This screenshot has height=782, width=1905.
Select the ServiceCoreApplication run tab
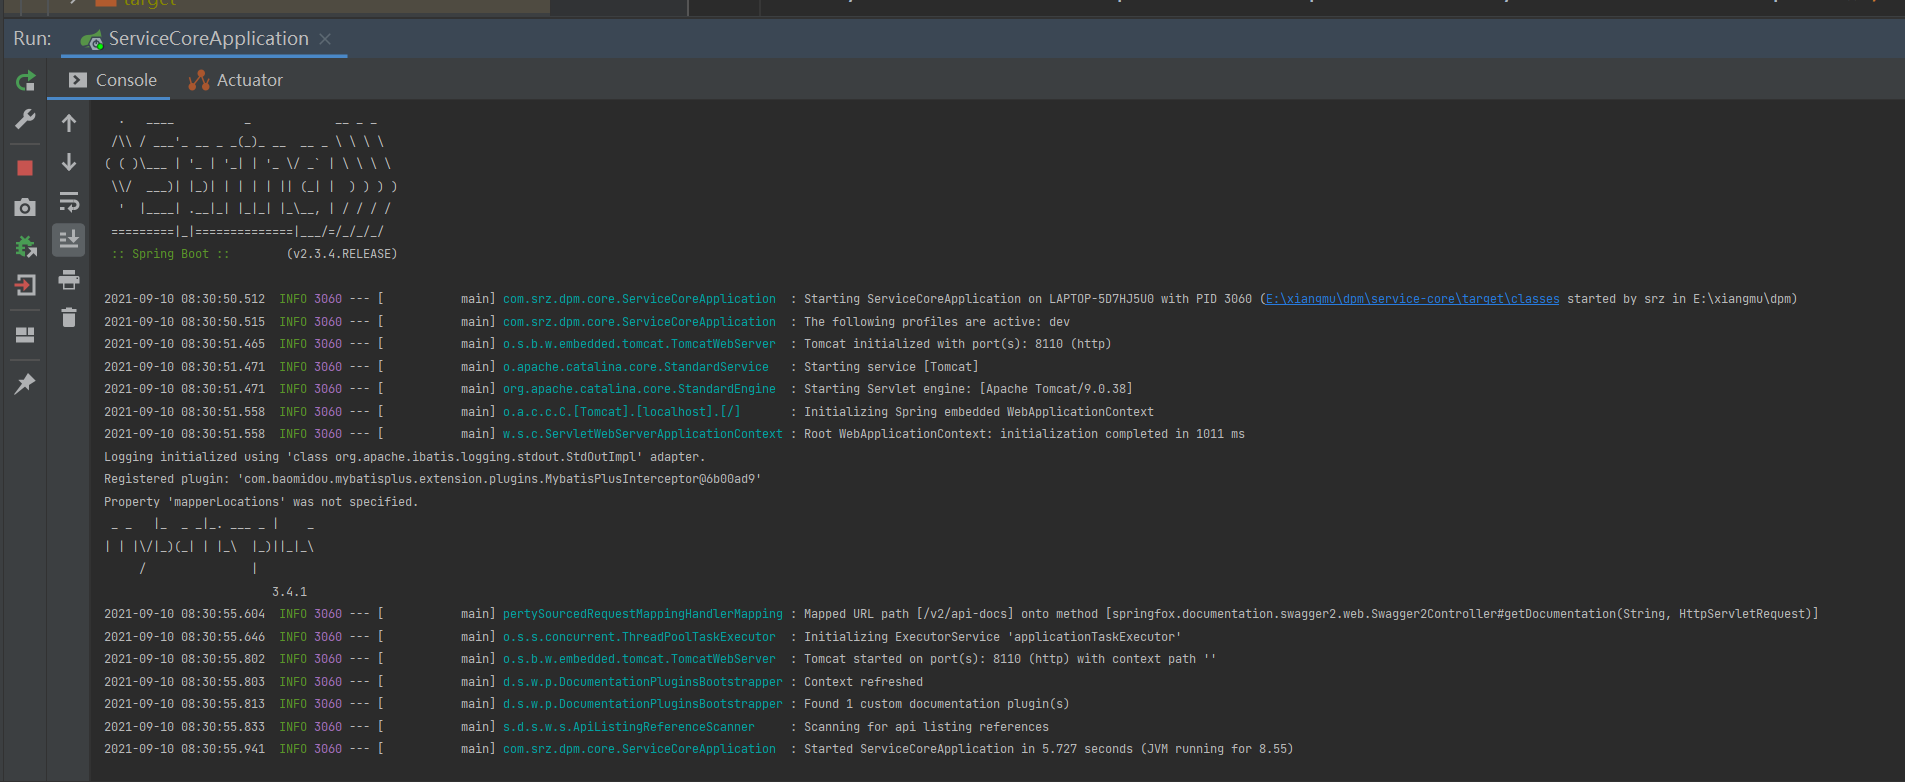(x=206, y=39)
